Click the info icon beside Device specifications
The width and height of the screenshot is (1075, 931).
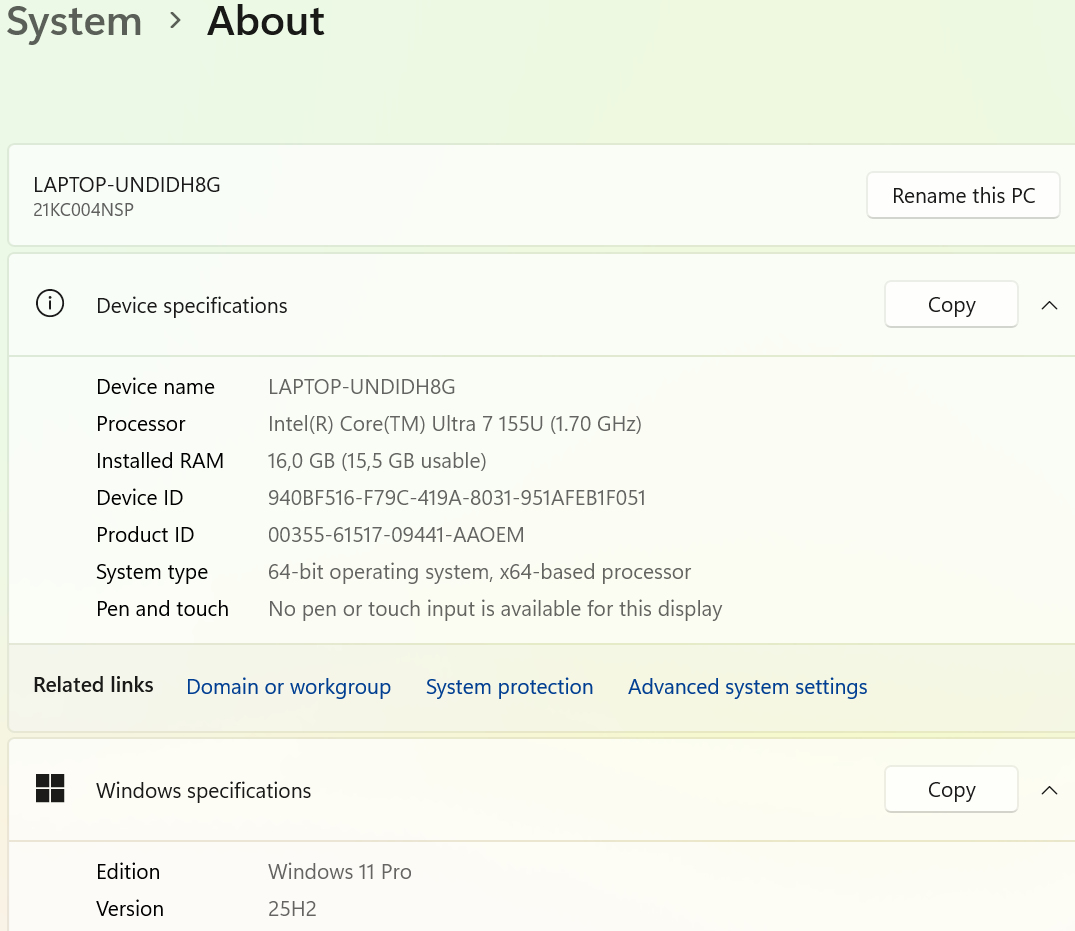point(50,304)
